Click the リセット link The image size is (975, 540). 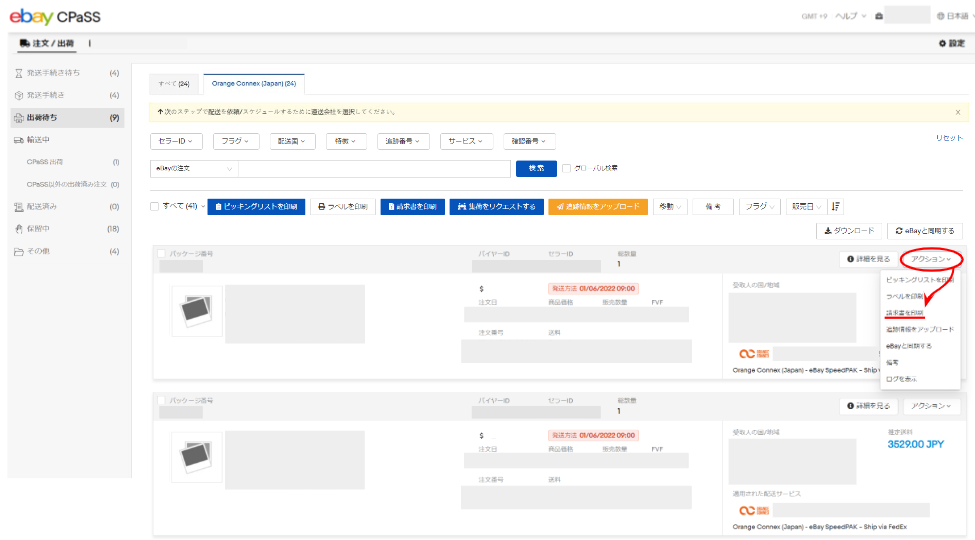point(949,138)
